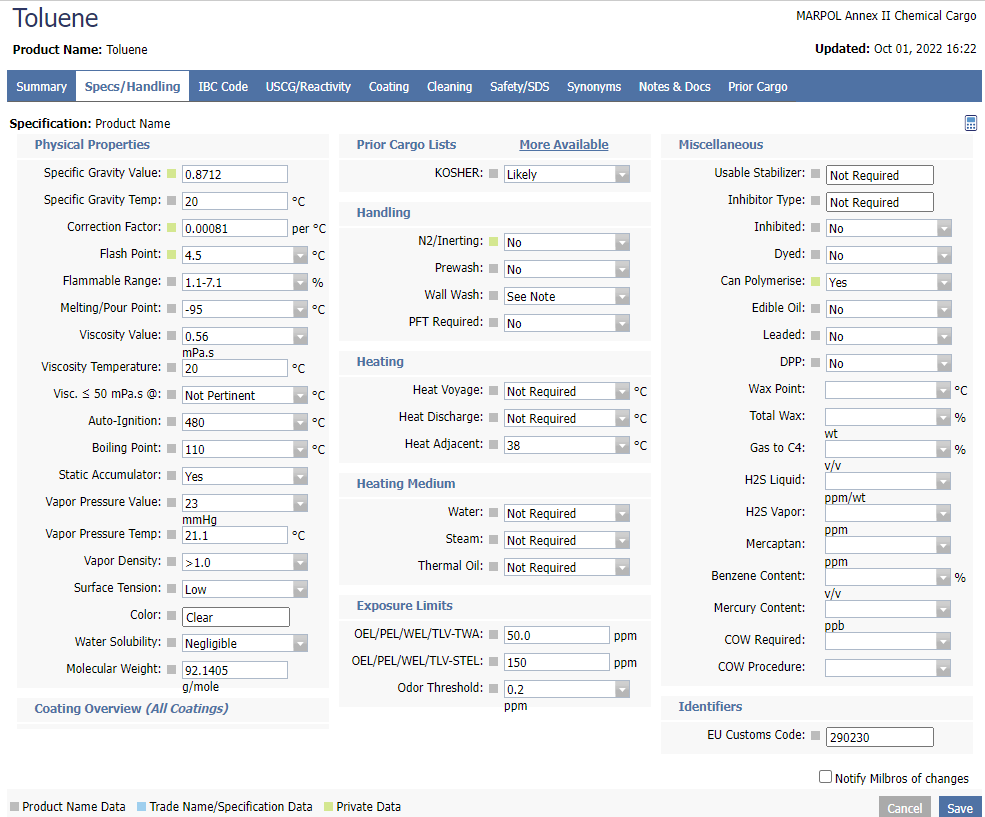Open the Can Polymerise dropdown
This screenshot has height=817, width=985.
click(944, 283)
